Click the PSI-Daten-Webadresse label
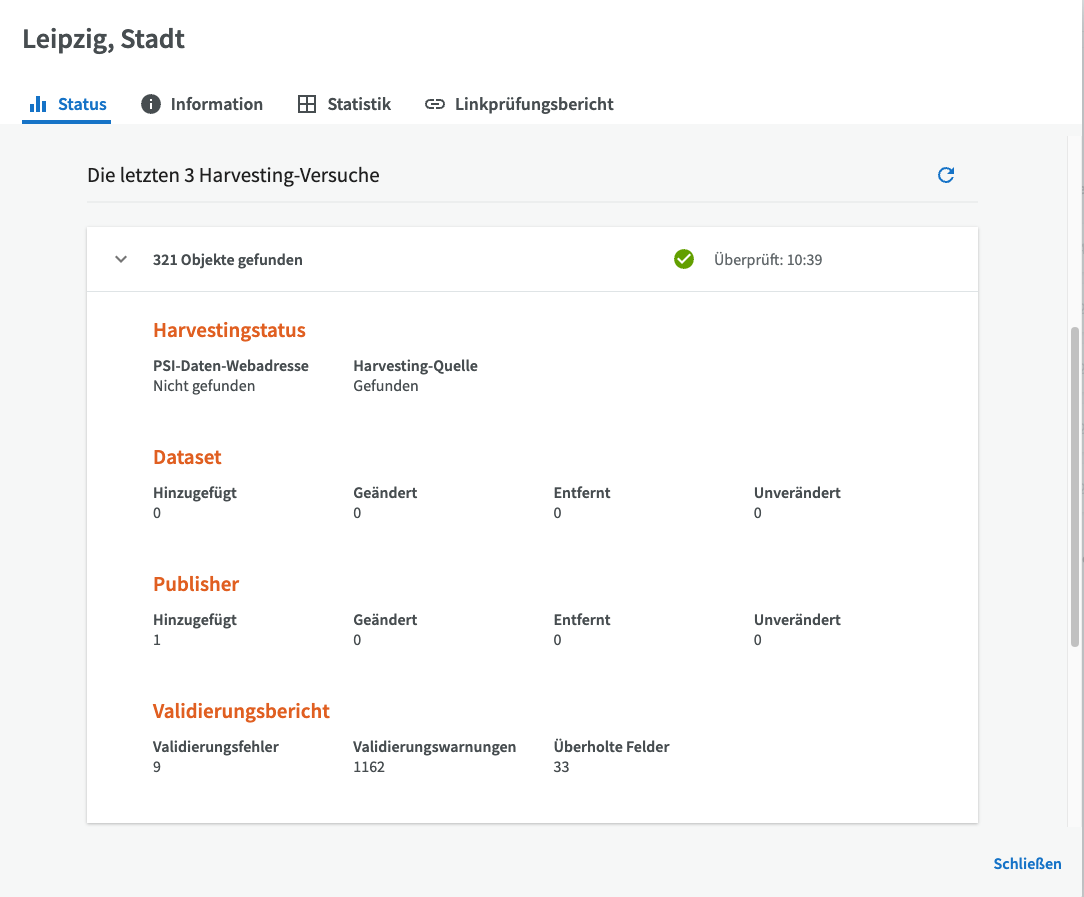 (x=231, y=366)
